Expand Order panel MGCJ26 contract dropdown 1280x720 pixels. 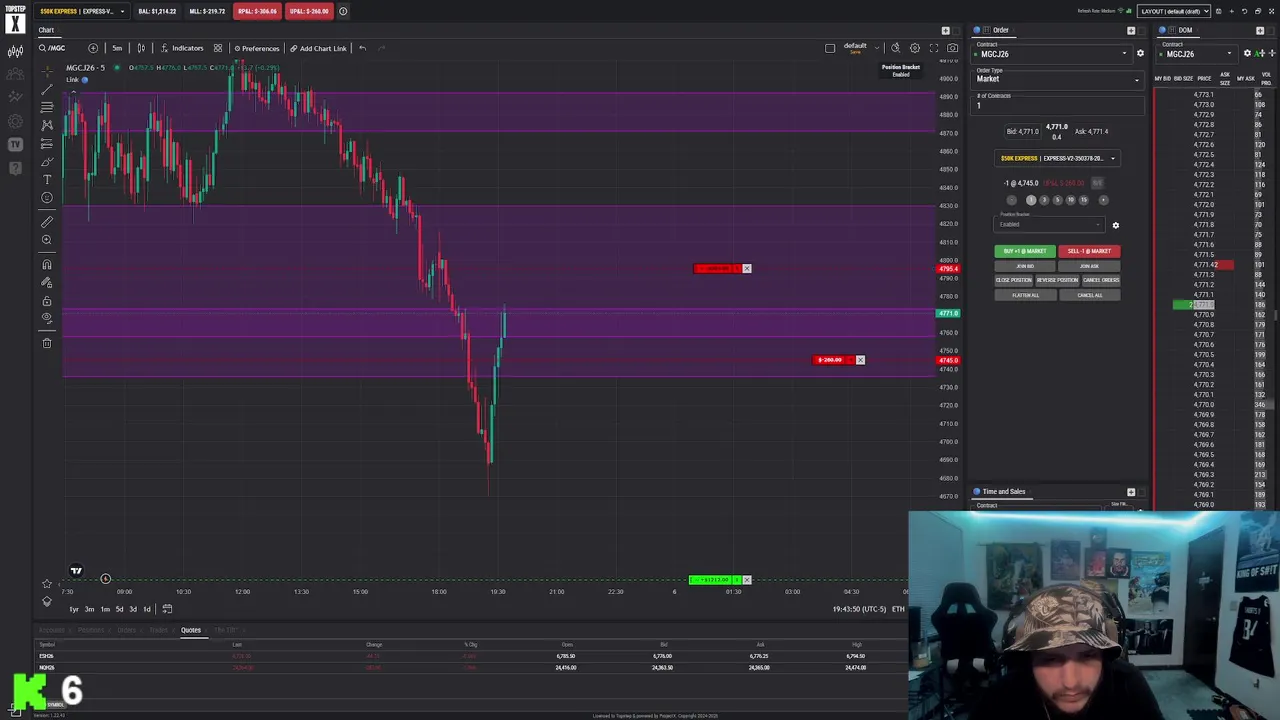(x=1124, y=53)
